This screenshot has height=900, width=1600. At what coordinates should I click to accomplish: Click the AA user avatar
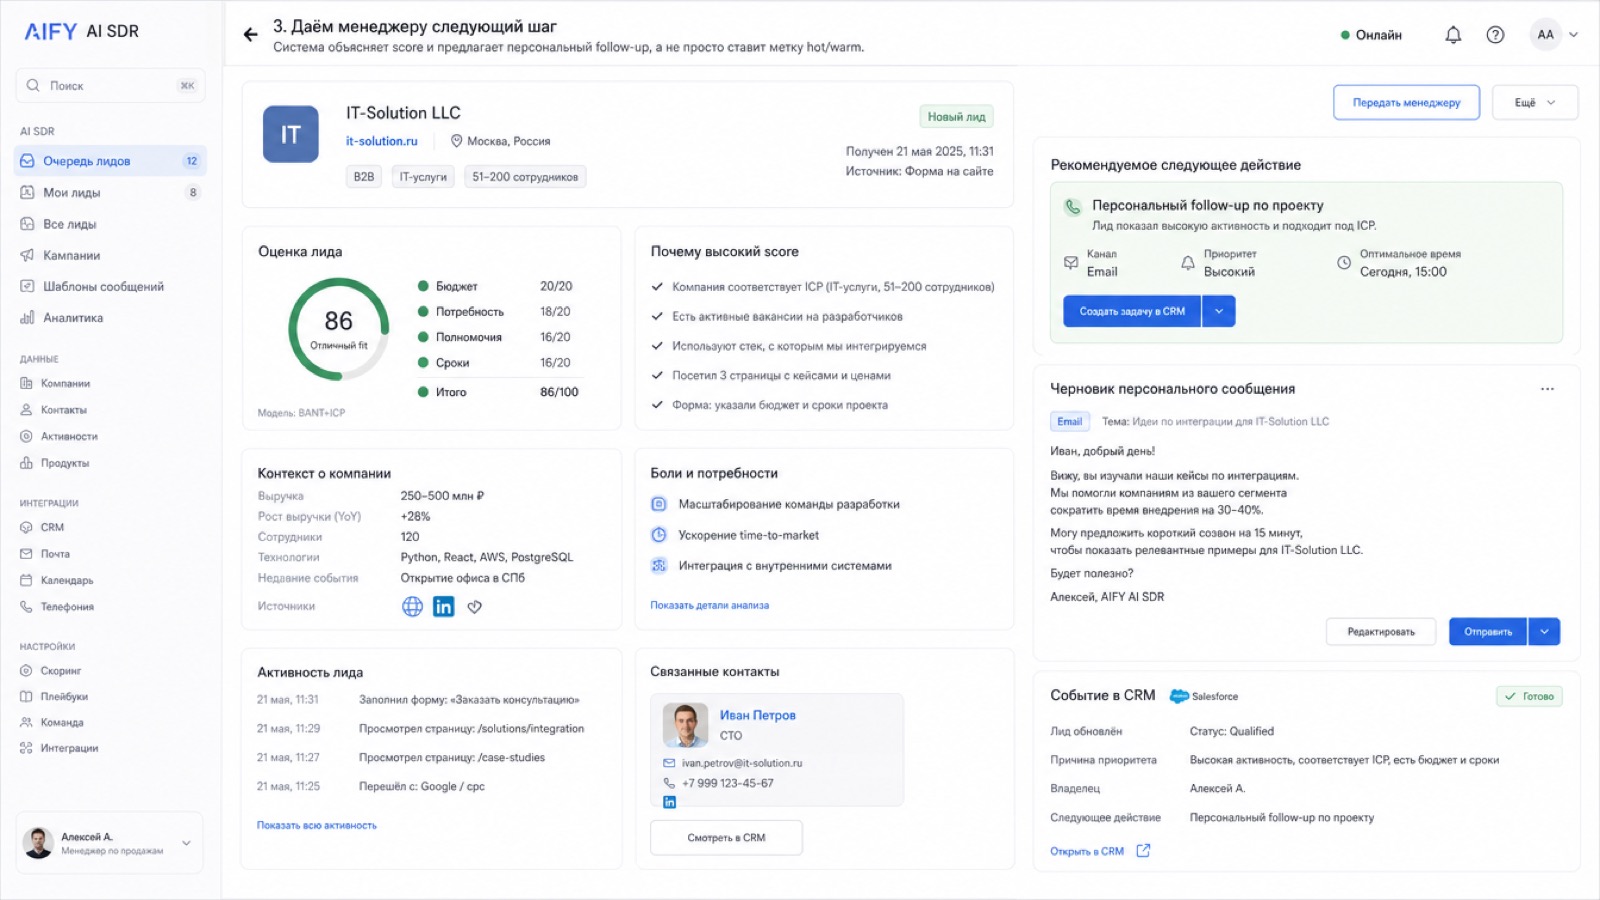[x=1545, y=35]
